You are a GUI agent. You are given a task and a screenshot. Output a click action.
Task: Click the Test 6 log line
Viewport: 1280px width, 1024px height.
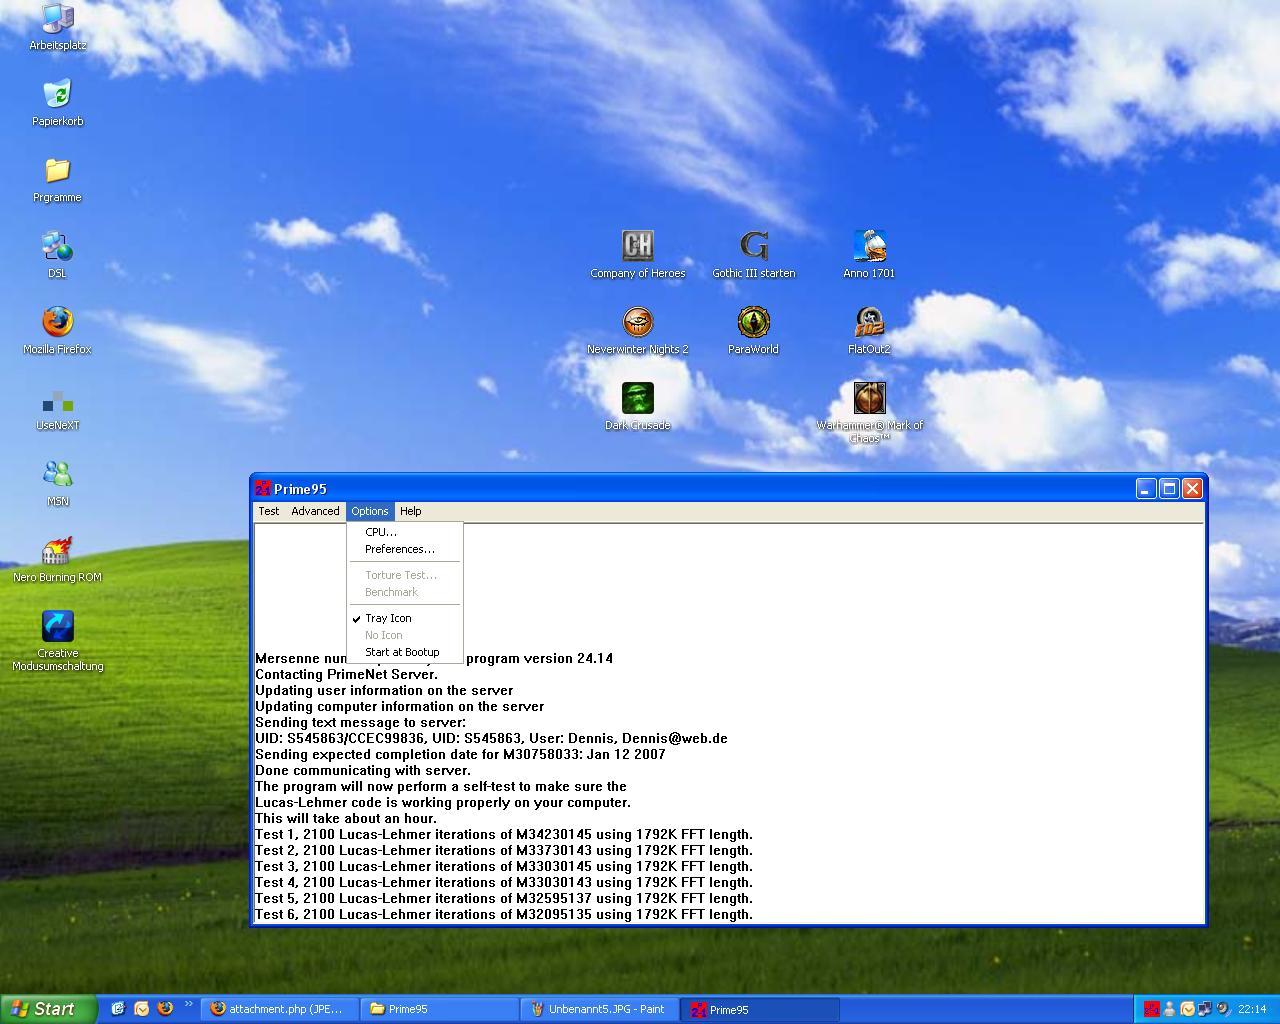pyautogui.click(x=504, y=914)
